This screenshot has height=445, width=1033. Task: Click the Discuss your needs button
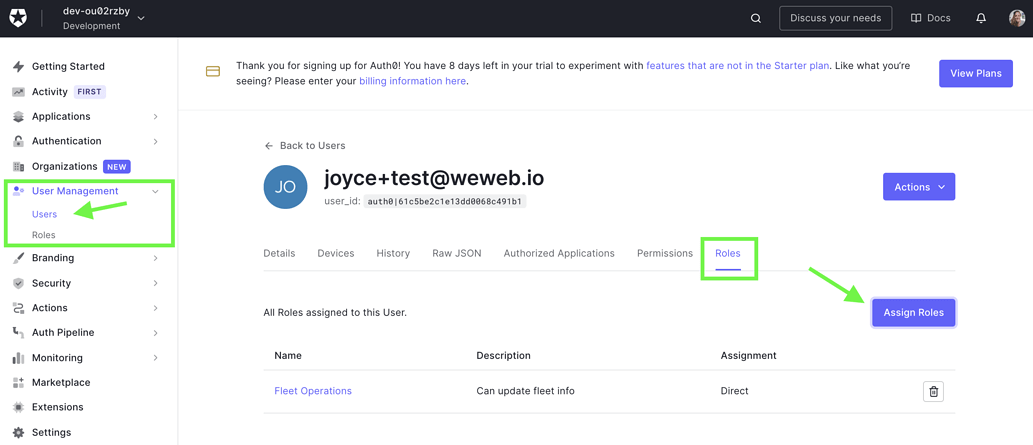click(835, 18)
